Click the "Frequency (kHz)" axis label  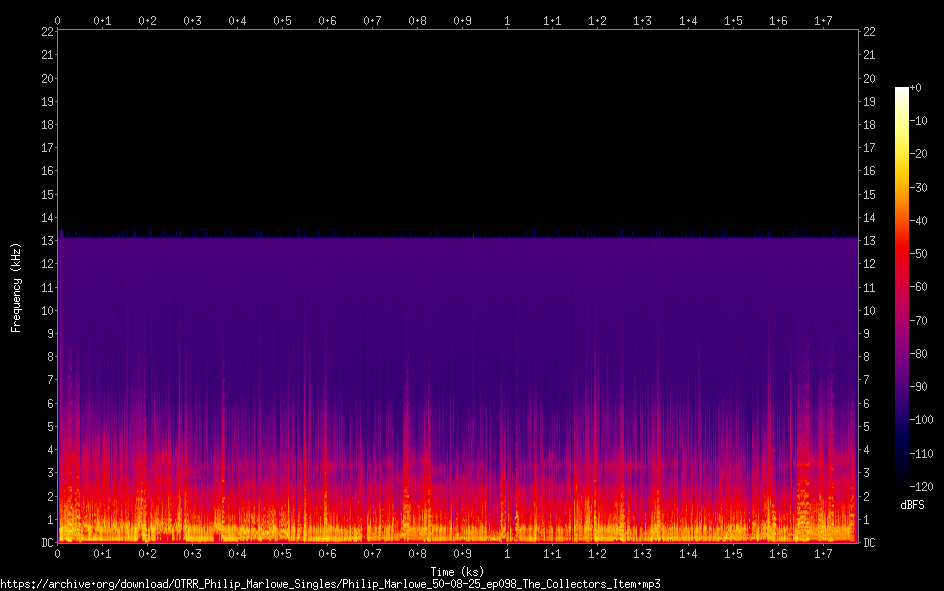(x=16, y=287)
